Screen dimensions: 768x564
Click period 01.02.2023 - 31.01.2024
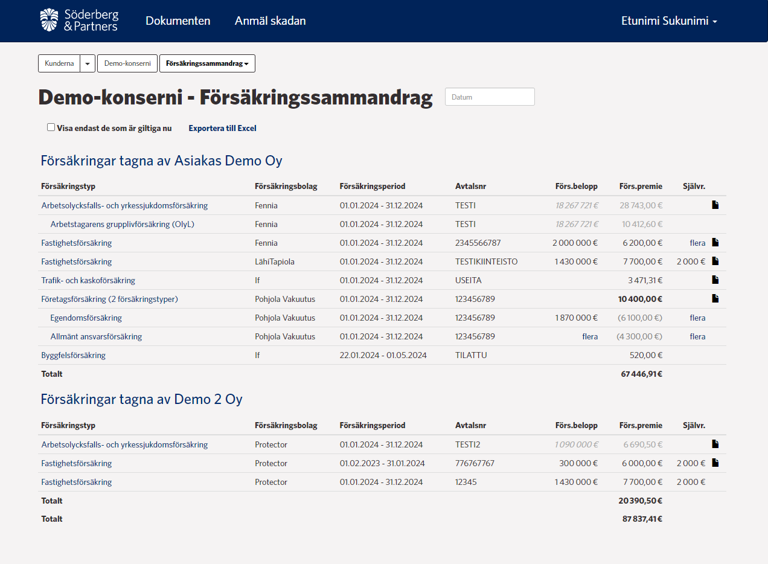pyautogui.click(x=382, y=463)
